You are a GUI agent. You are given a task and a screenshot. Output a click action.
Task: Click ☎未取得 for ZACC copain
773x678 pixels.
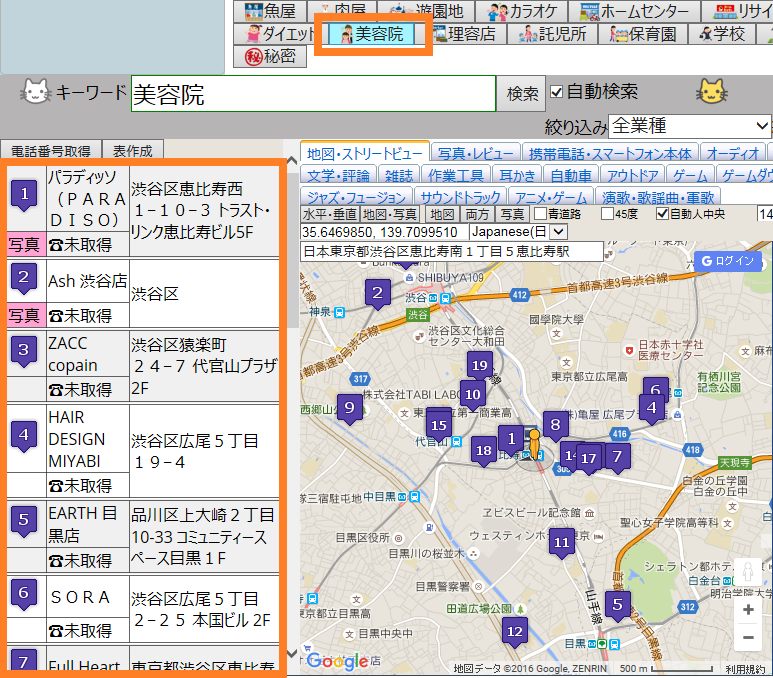click(x=80, y=390)
